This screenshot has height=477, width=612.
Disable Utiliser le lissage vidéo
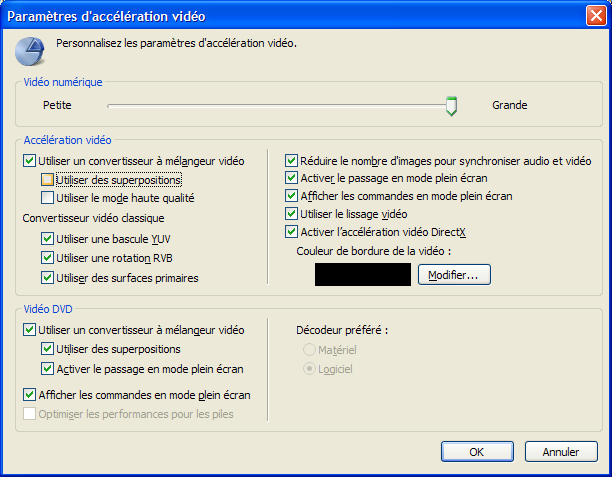point(291,214)
